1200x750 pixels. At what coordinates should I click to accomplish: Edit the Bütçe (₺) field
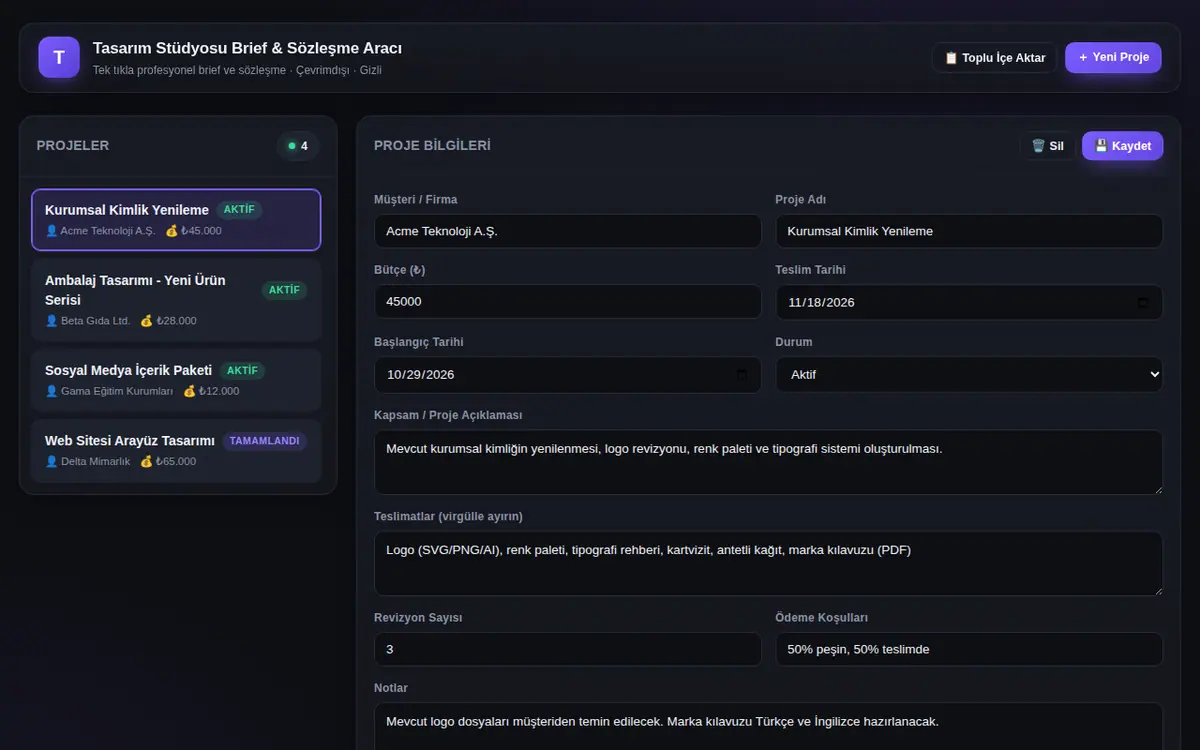pos(568,302)
